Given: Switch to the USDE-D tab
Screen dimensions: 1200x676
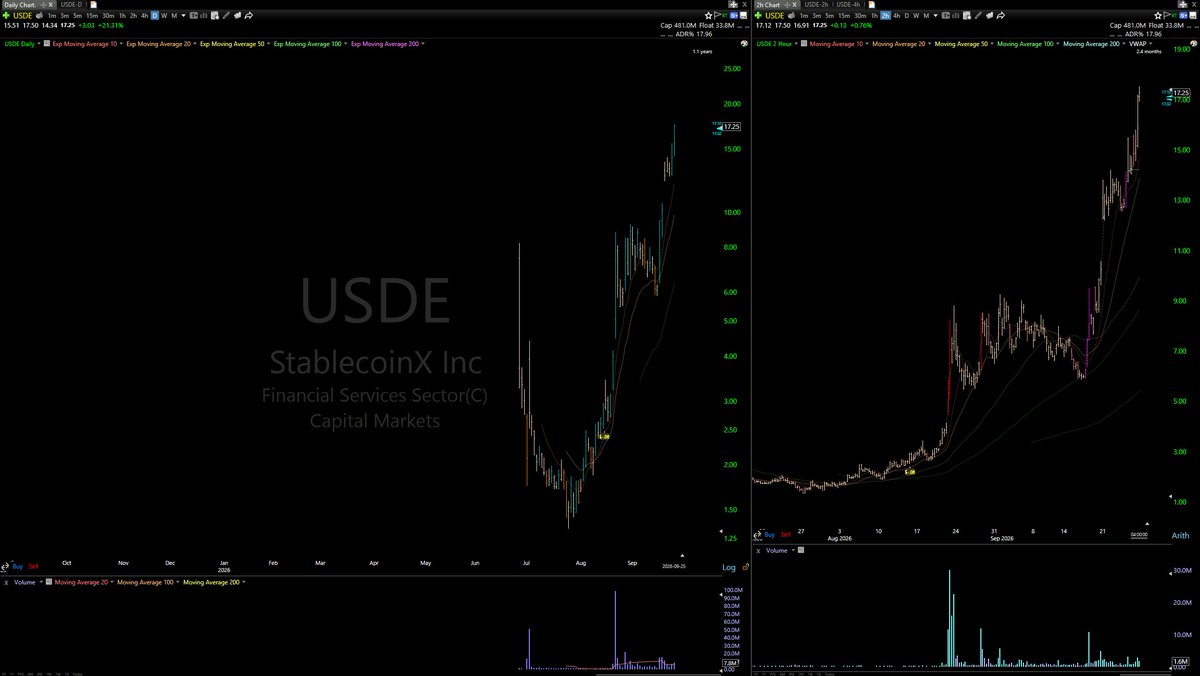Looking at the screenshot, I should coord(71,5).
